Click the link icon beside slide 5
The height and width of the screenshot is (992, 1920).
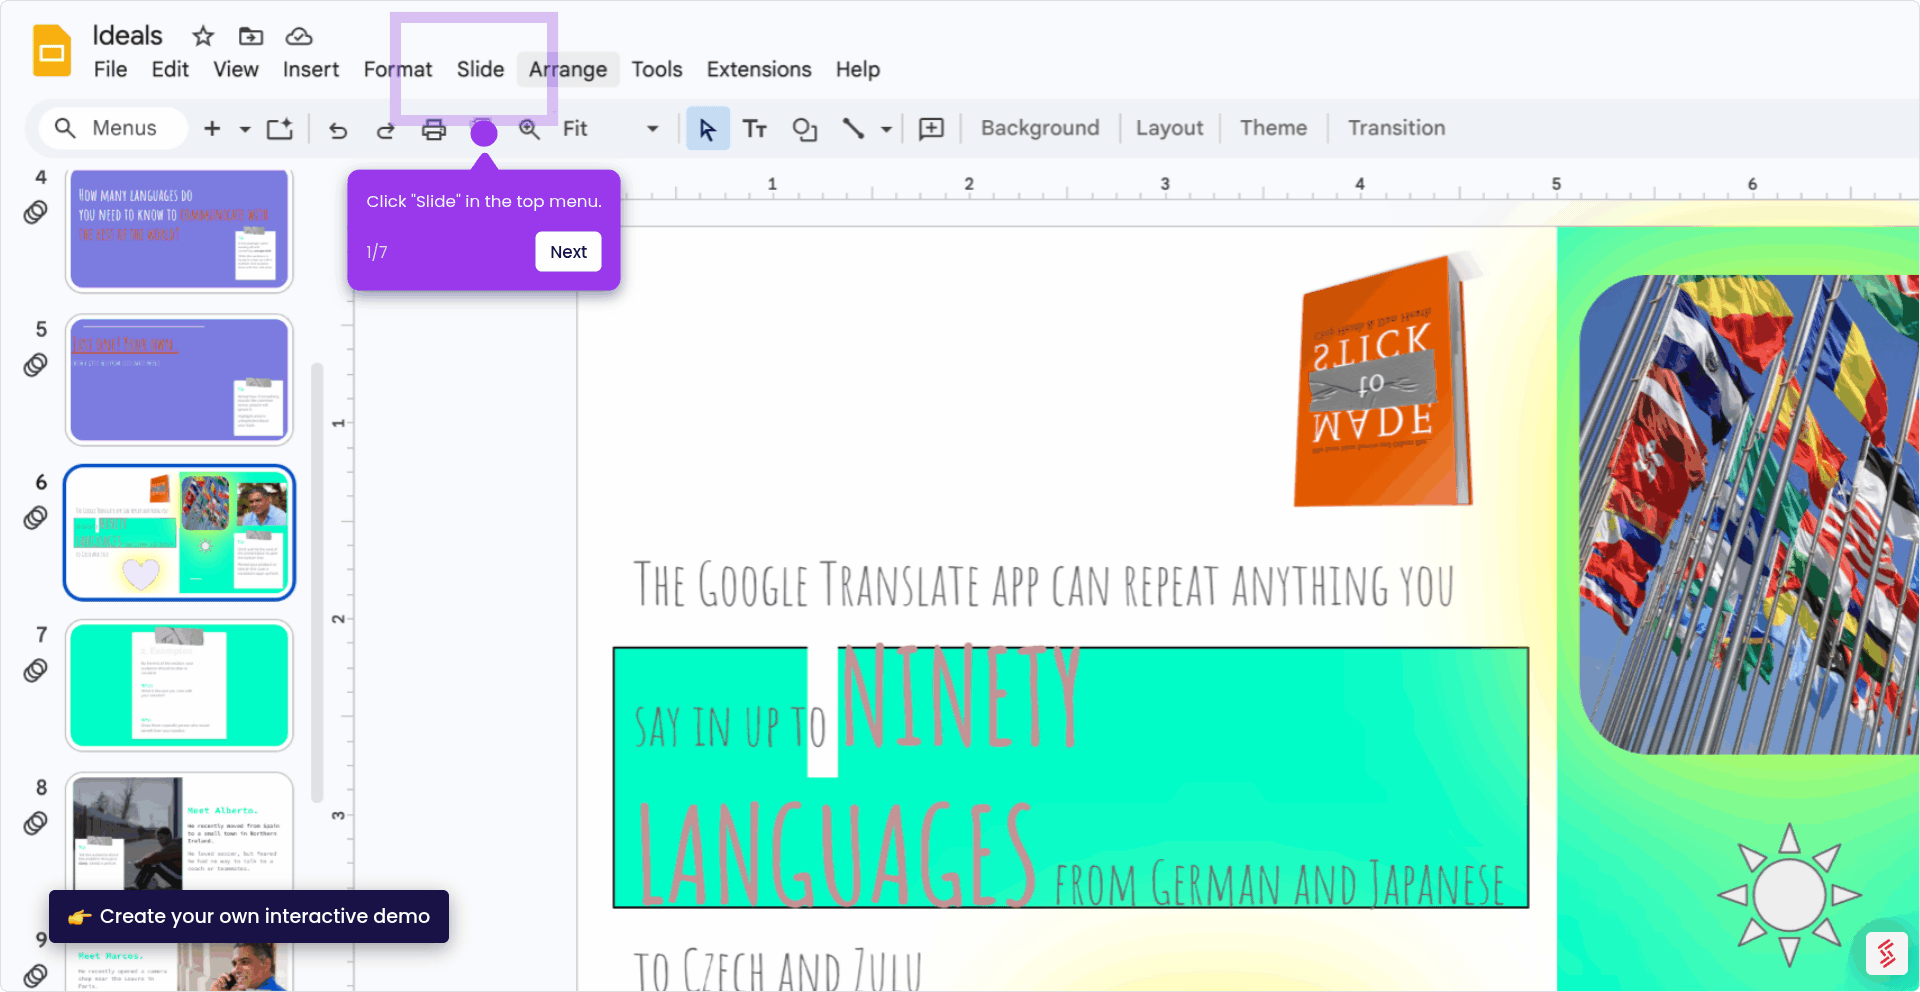point(35,365)
